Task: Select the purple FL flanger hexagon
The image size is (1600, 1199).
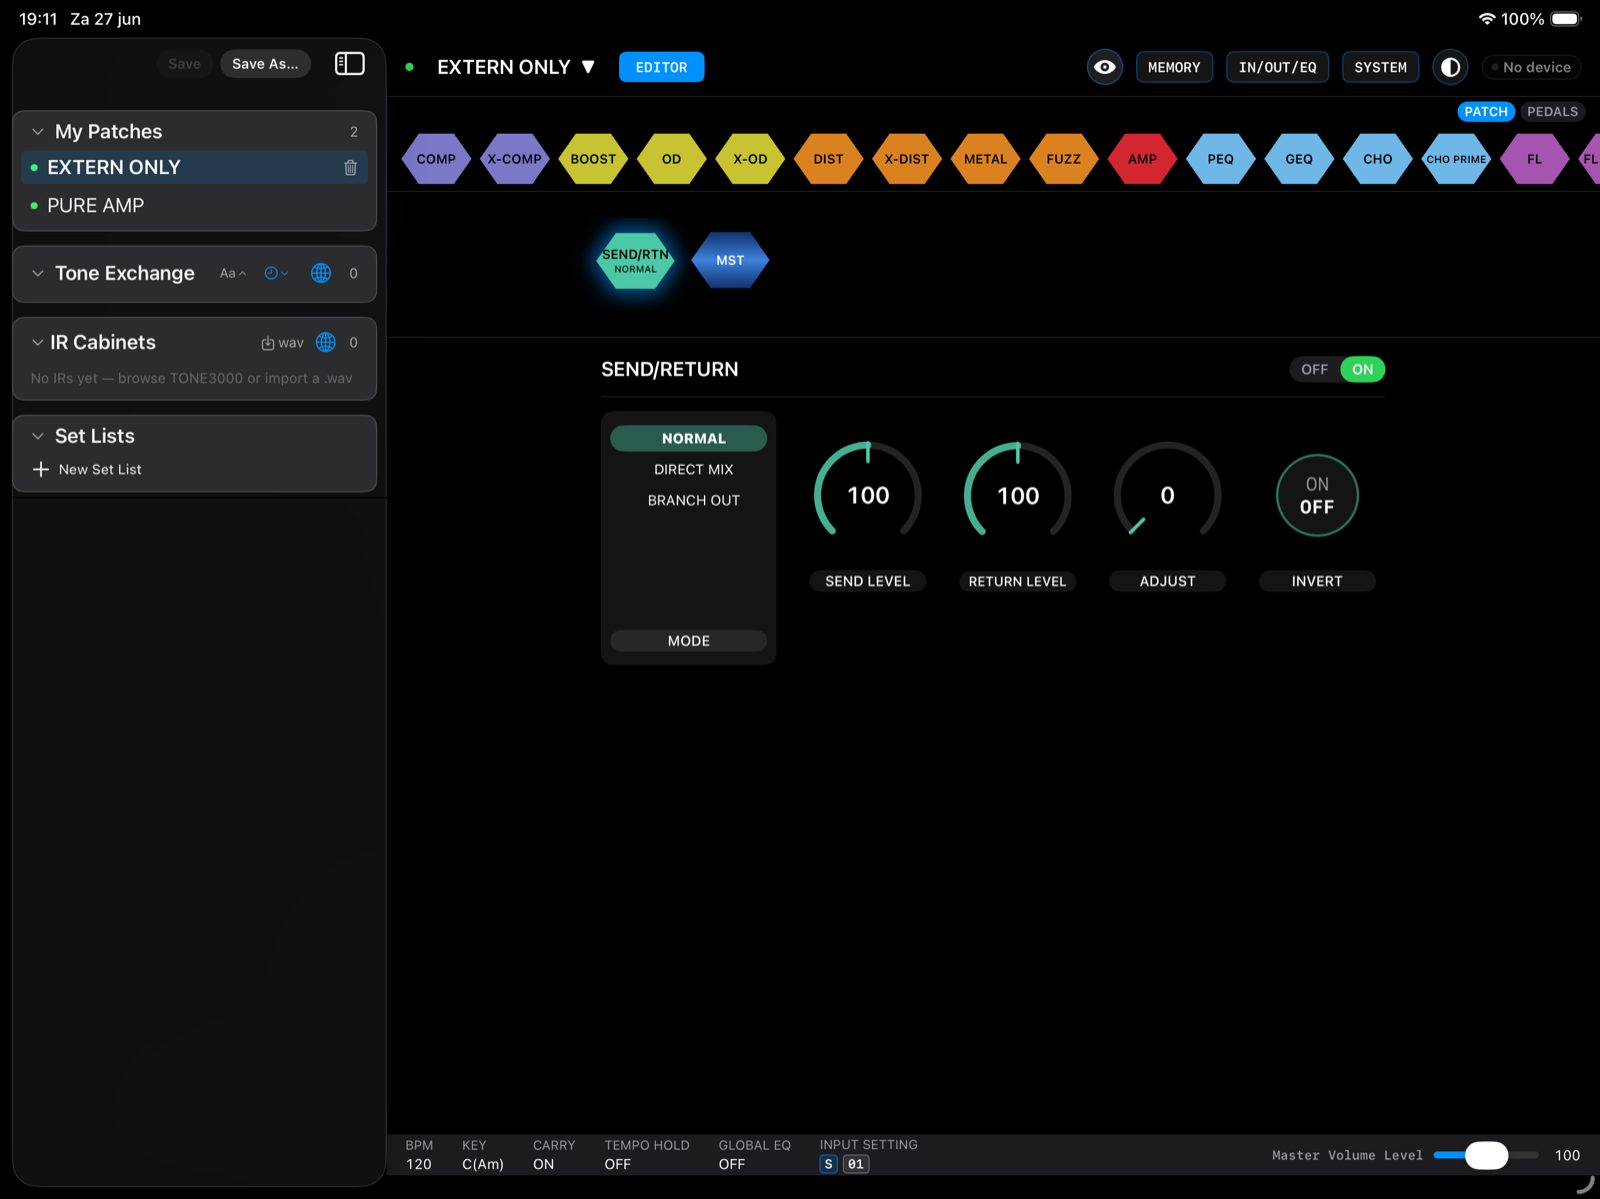Action: tap(1535, 159)
